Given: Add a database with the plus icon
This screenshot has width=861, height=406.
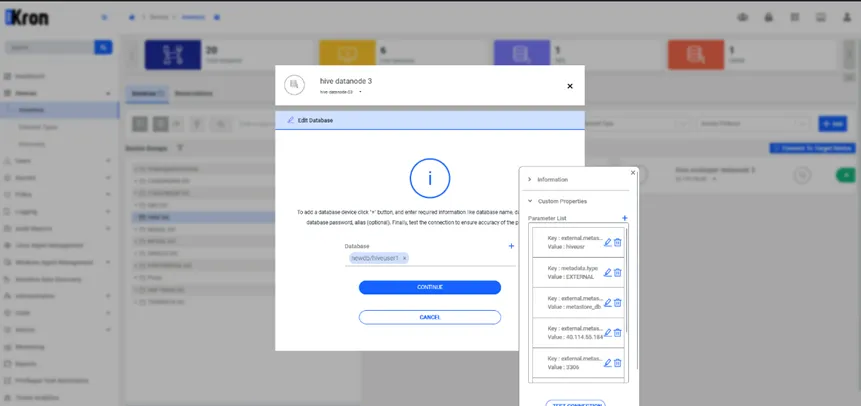Looking at the screenshot, I should (x=511, y=246).
